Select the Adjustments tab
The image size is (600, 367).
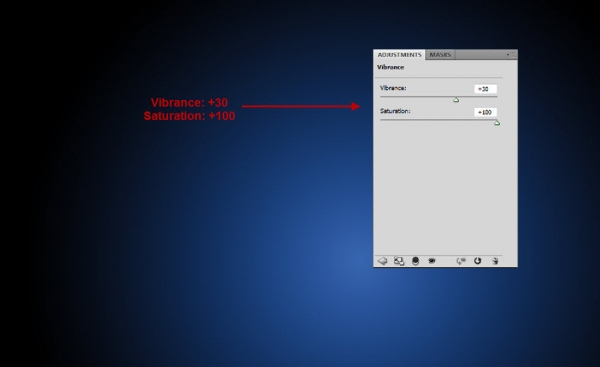point(399,55)
